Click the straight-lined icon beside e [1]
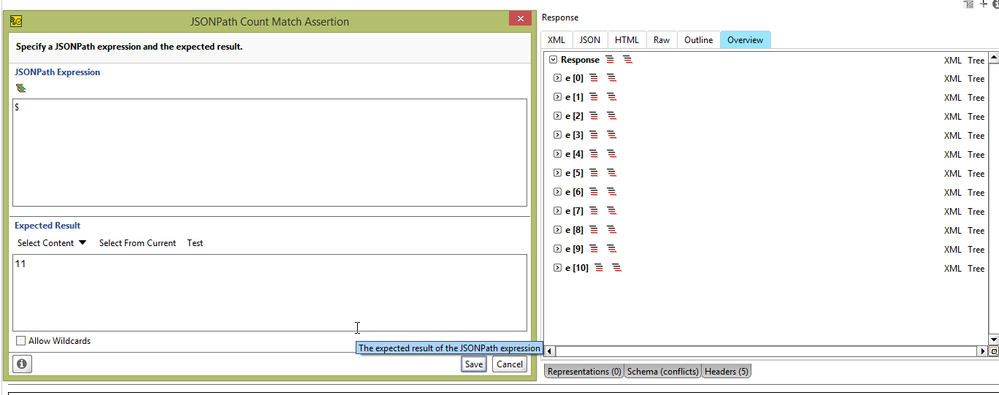Image resolution: width=999 pixels, height=395 pixels. coord(594,97)
